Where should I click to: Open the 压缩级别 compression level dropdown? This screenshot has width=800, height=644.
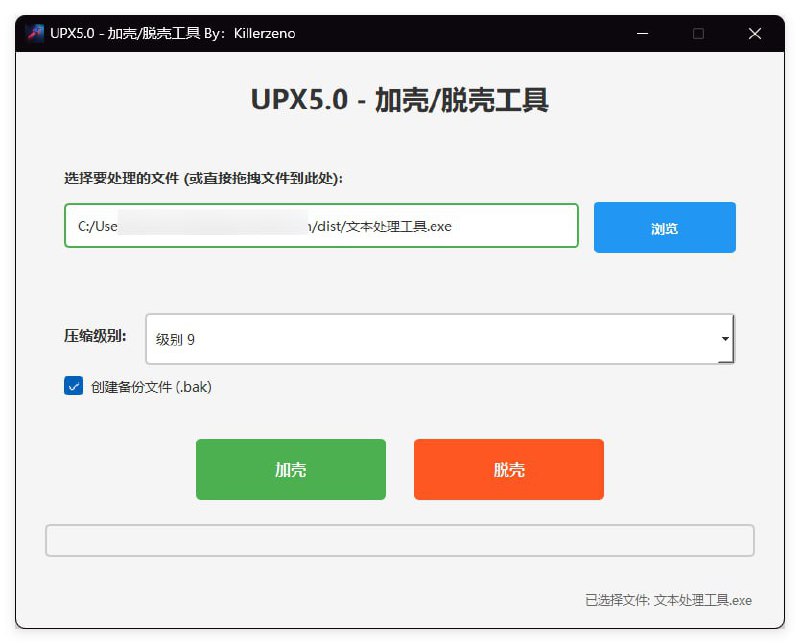tap(437, 339)
